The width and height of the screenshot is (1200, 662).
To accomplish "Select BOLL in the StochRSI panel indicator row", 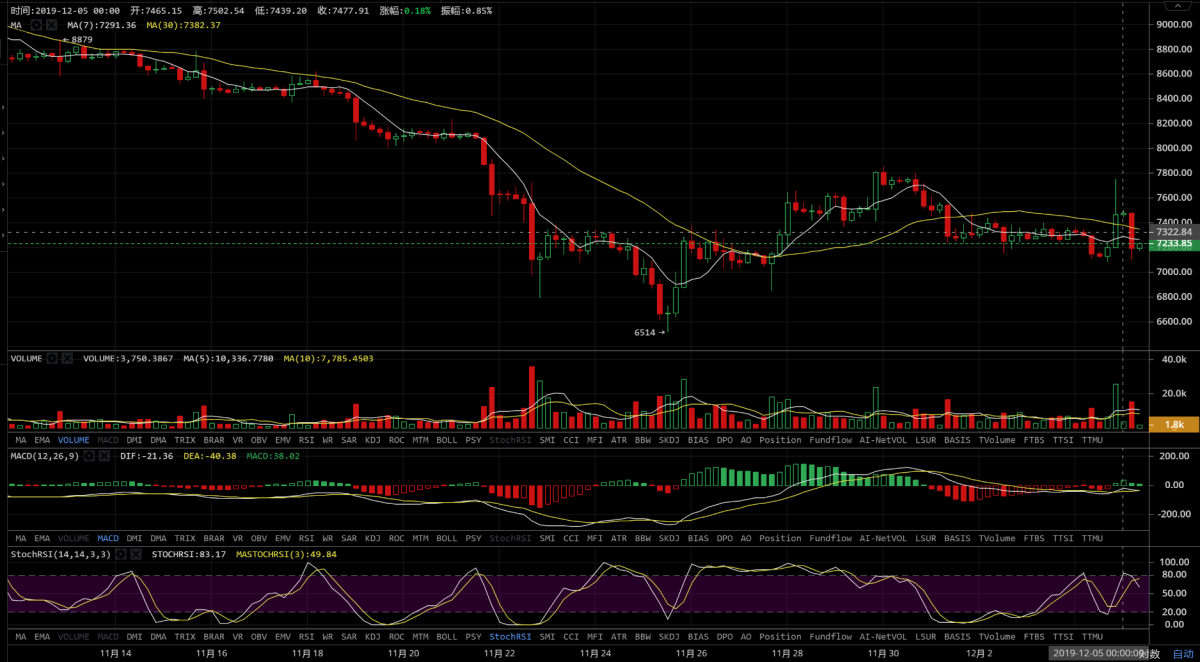I will point(447,636).
